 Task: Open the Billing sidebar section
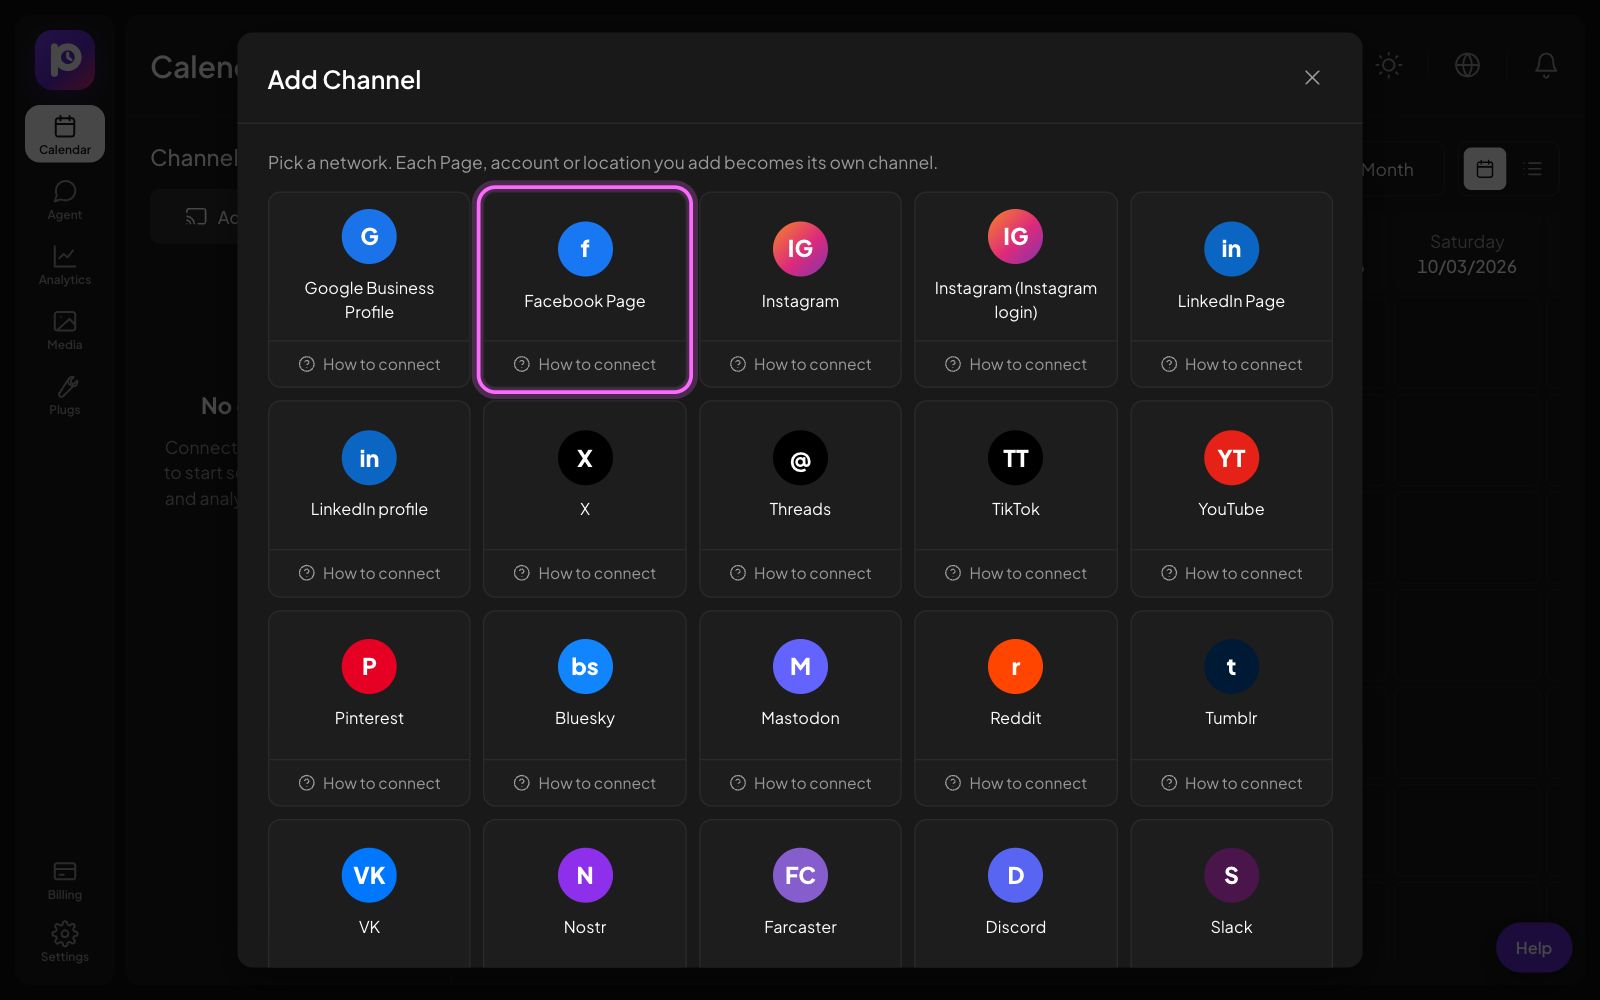[x=65, y=880]
